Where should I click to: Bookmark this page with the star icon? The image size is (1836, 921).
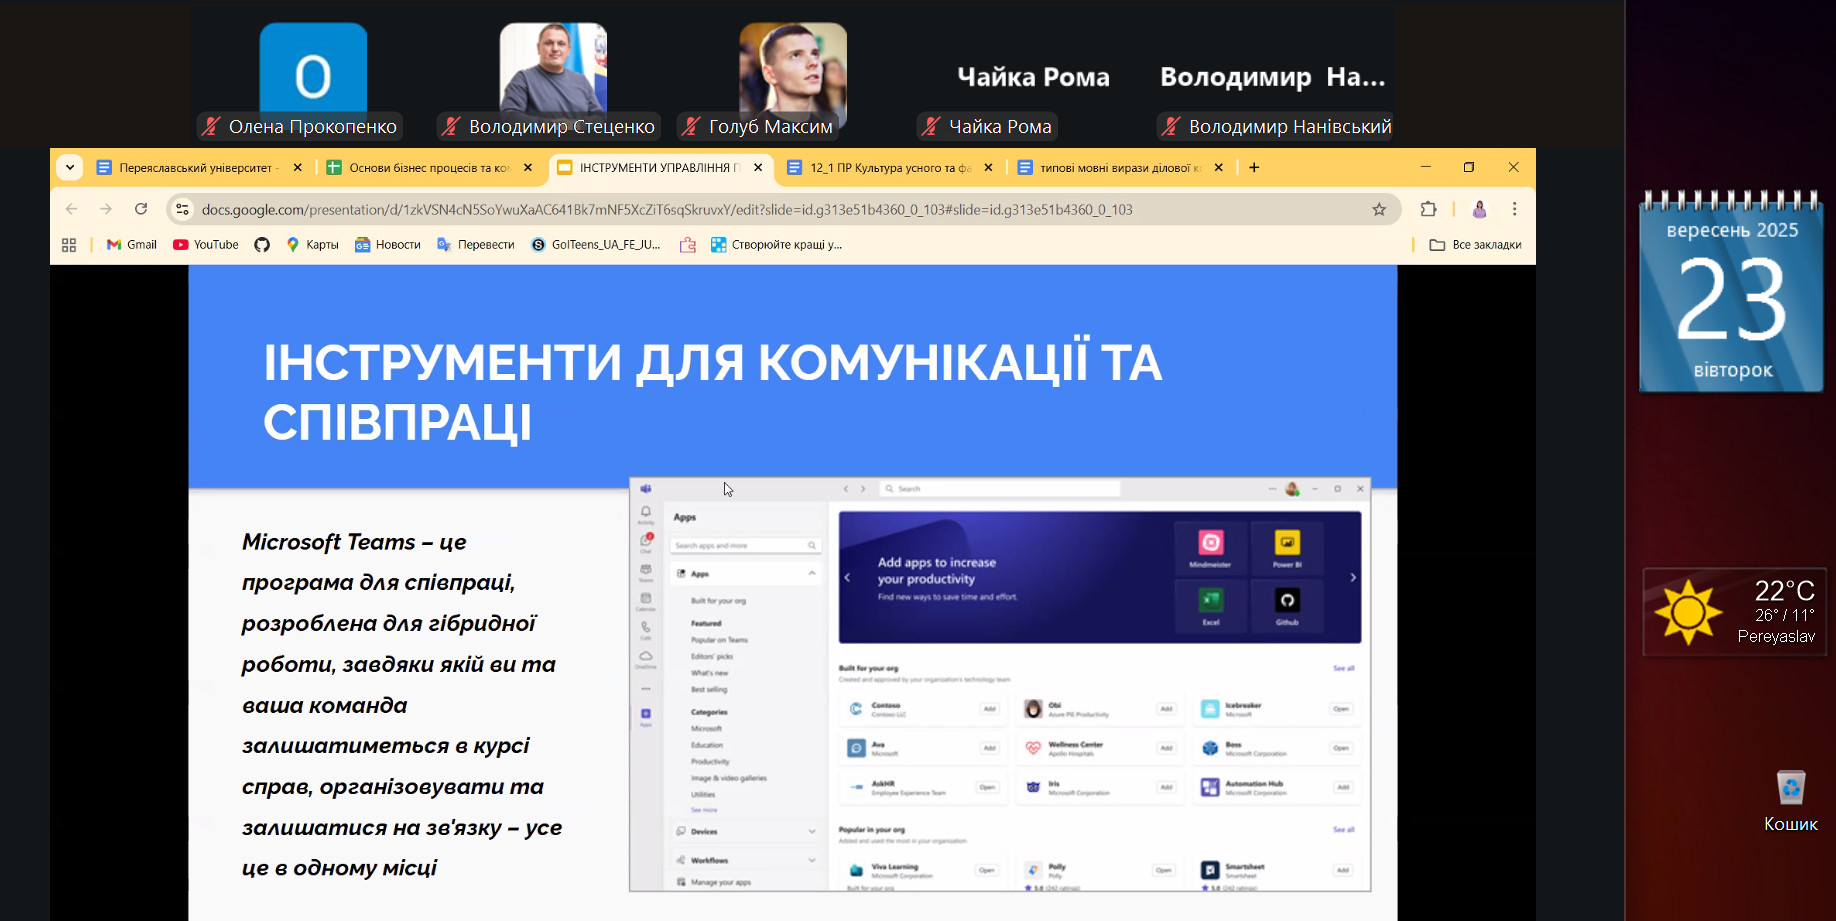pos(1379,209)
